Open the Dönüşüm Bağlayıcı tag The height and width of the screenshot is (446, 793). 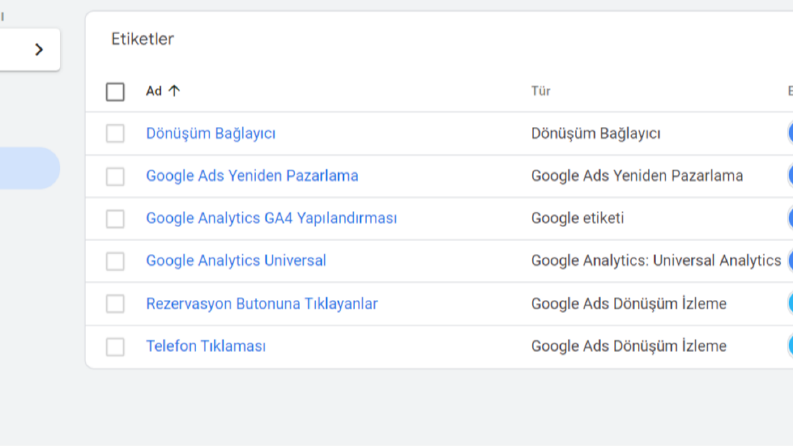coord(211,133)
